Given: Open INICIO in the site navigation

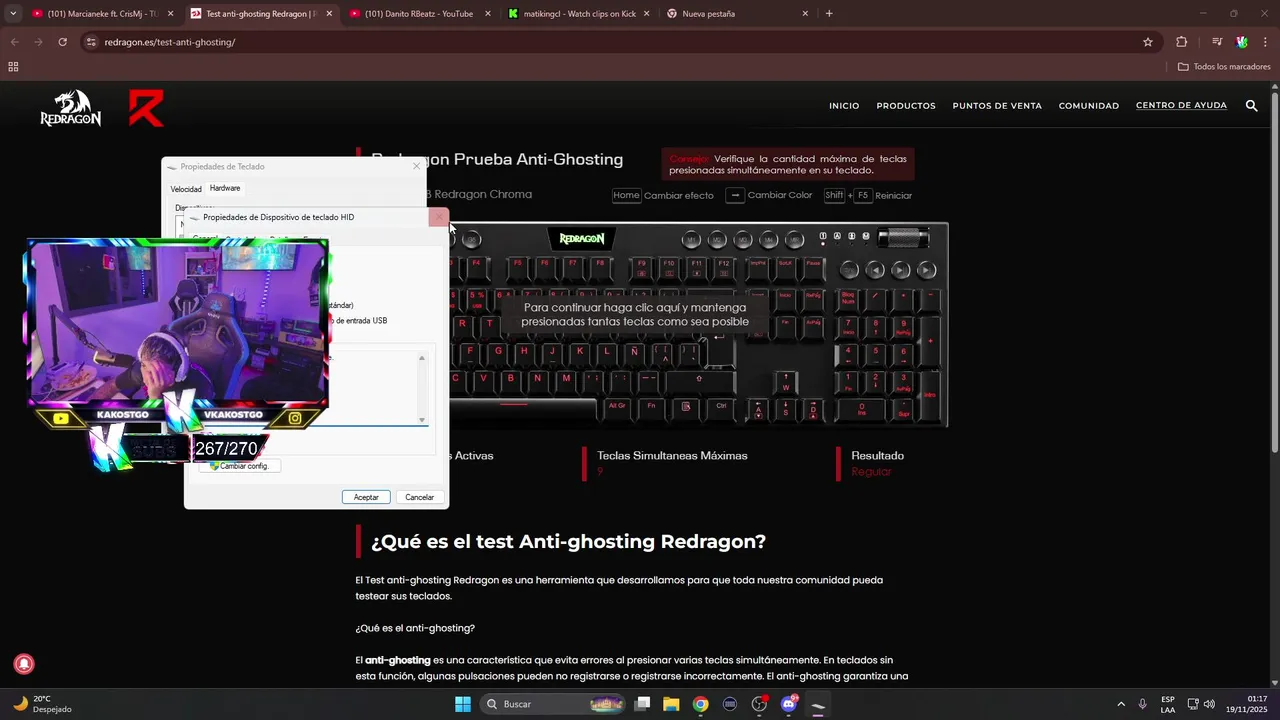Looking at the screenshot, I should tap(844, 106).
